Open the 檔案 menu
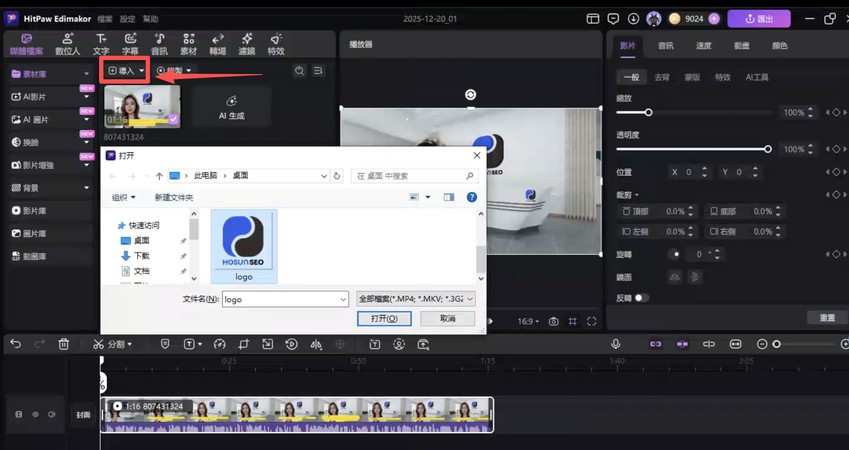This screenshot has width=849, height=450. point(105,19)
